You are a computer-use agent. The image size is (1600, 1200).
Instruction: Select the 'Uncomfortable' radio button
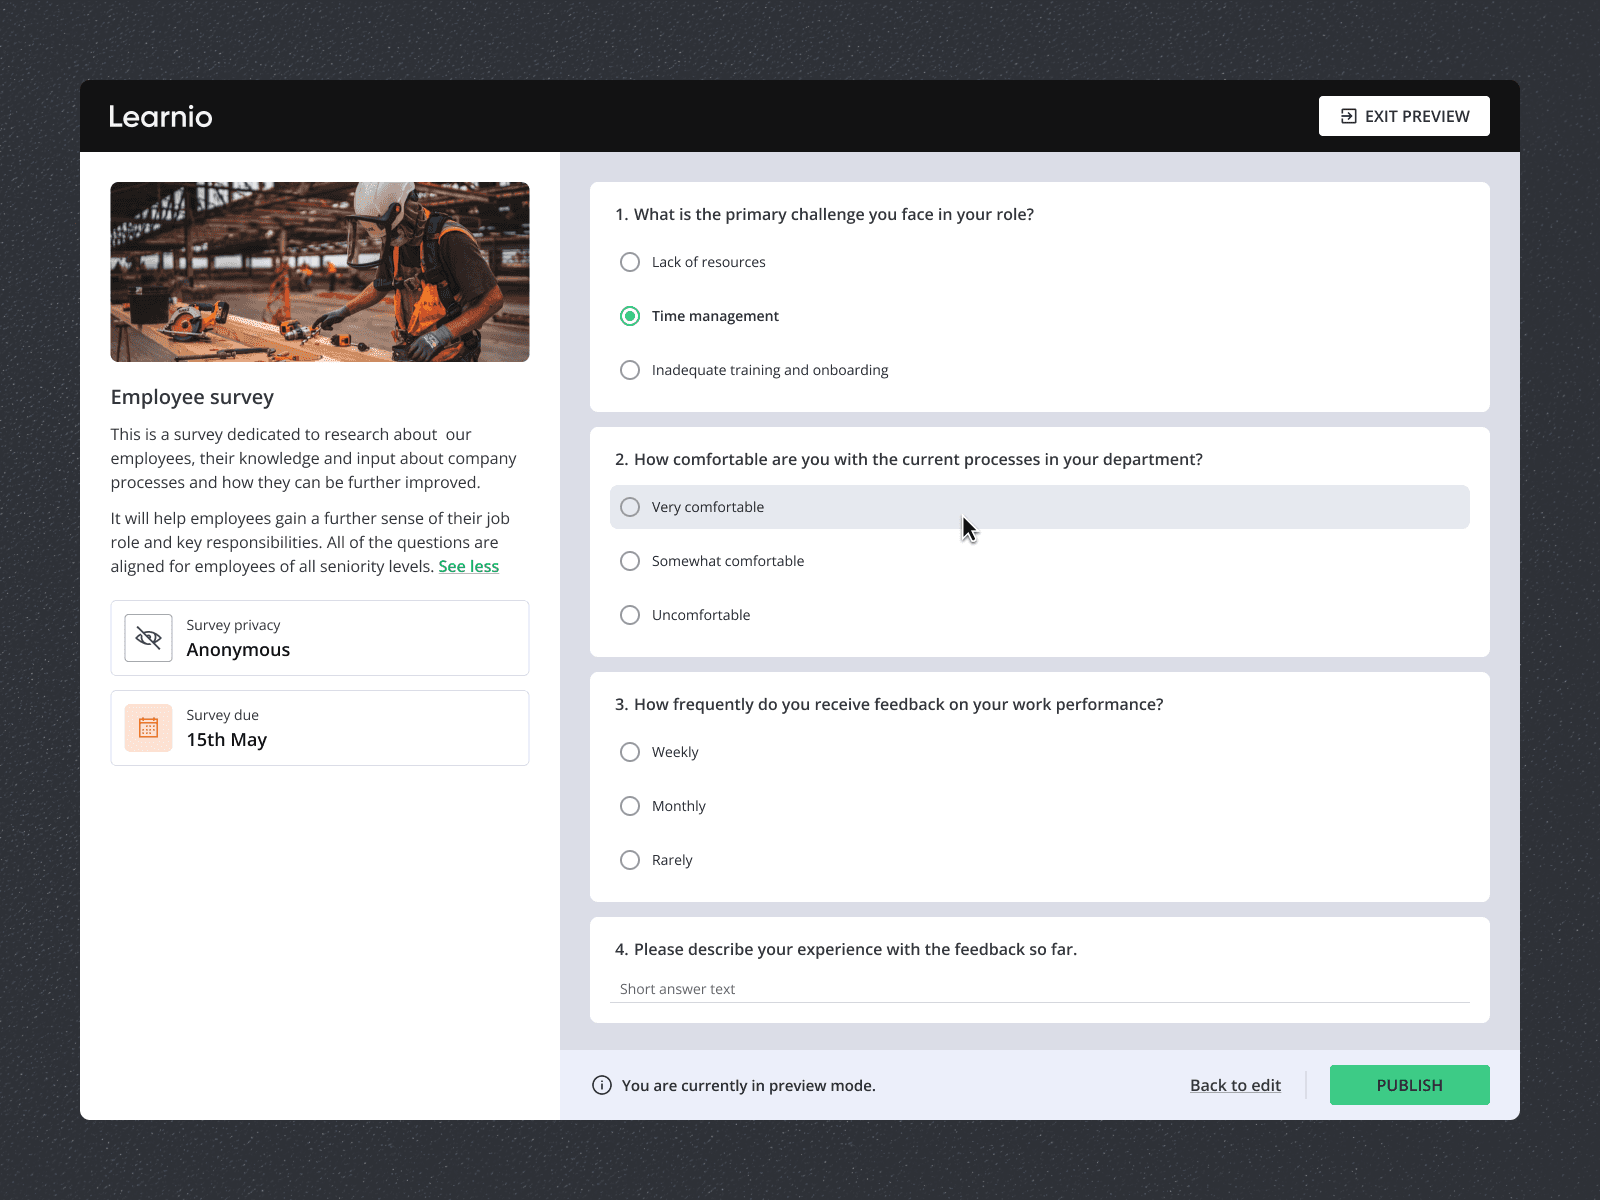click(x=630, y=615)
